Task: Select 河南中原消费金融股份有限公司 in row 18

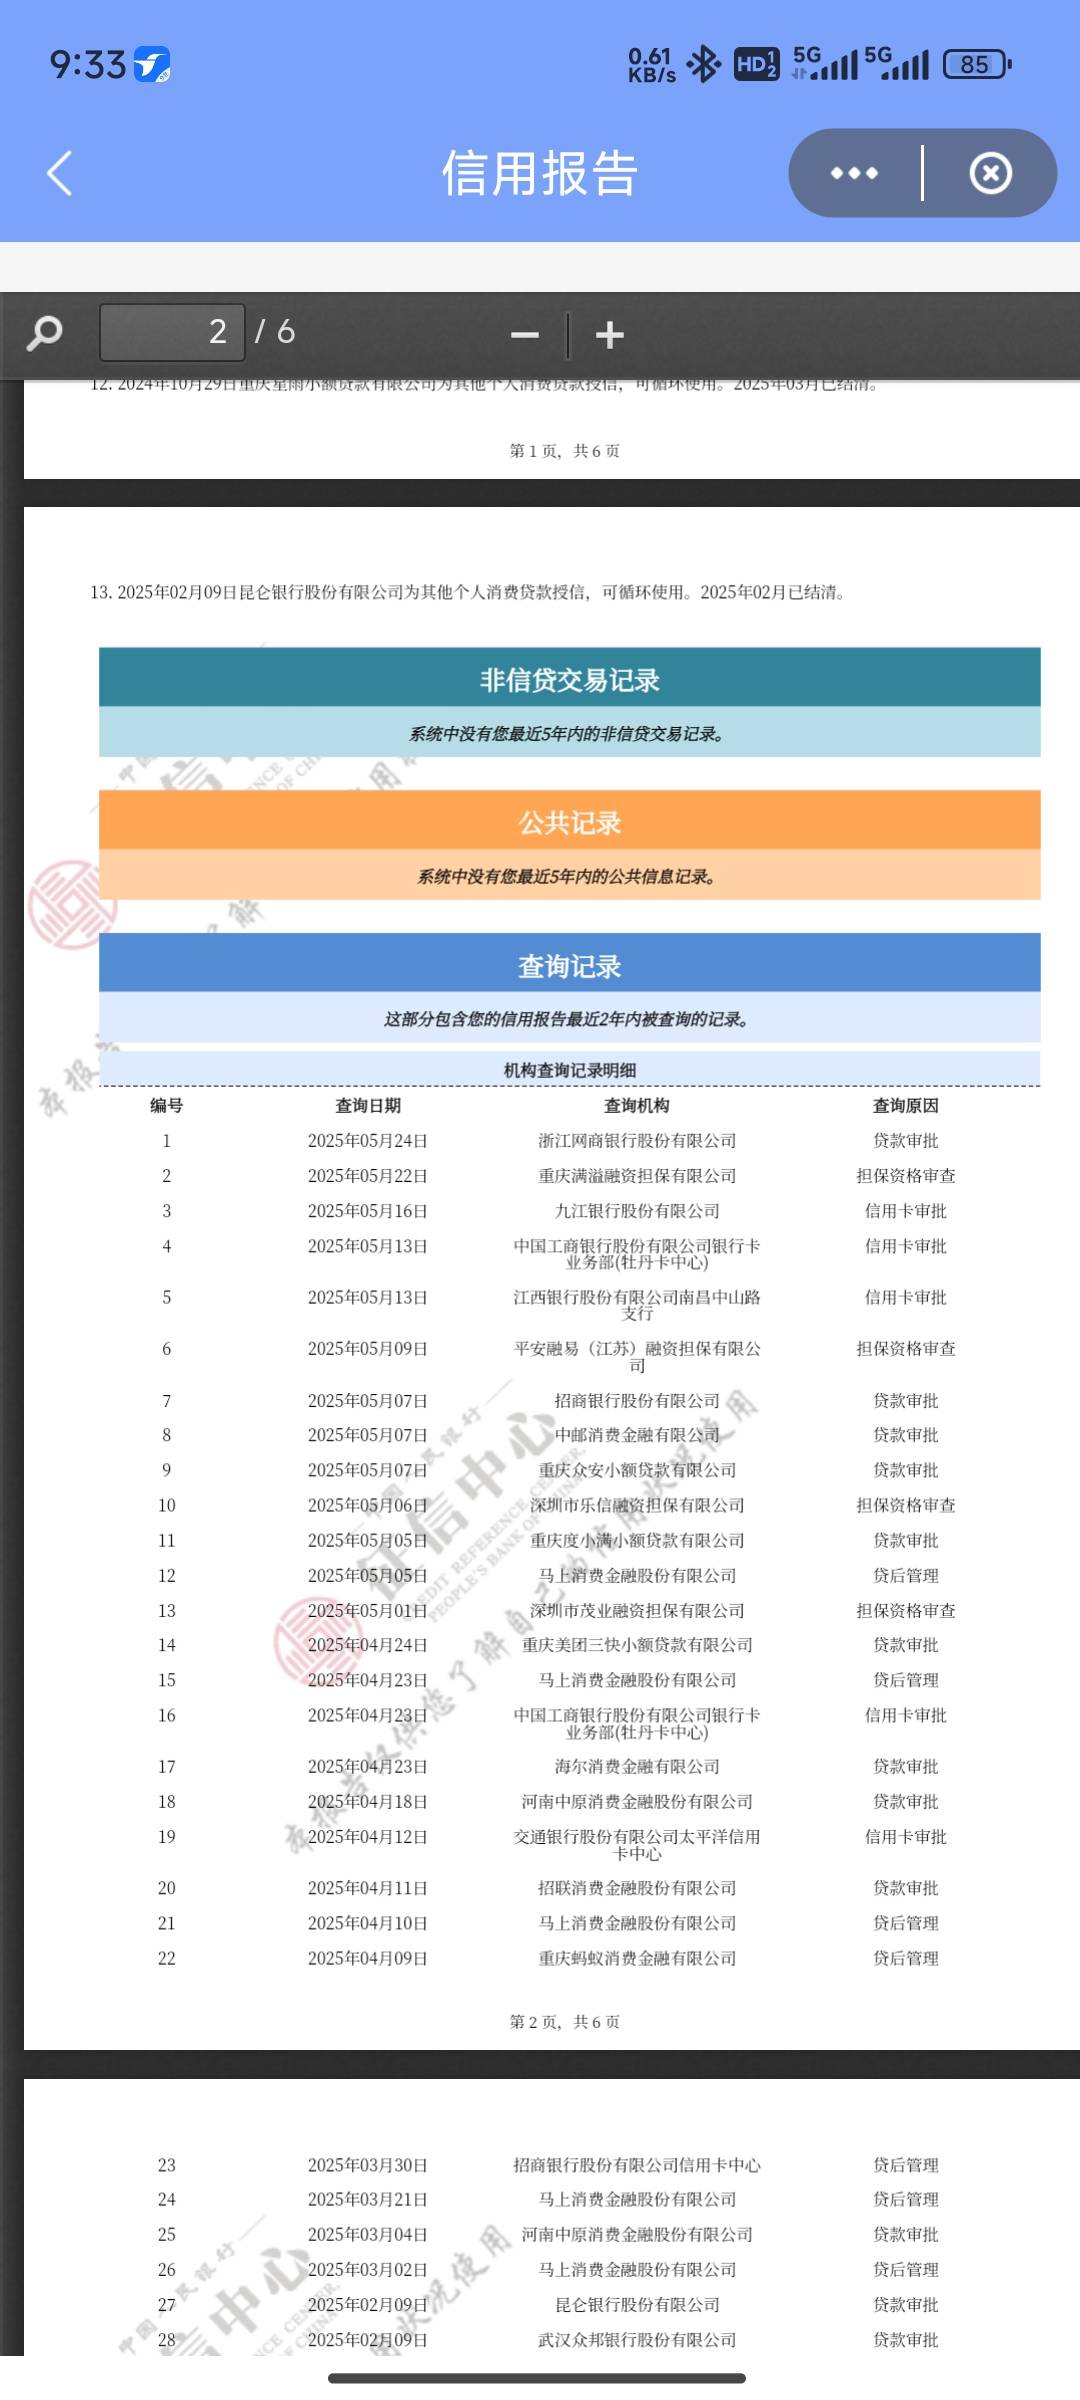Action: click(637, 1802)
